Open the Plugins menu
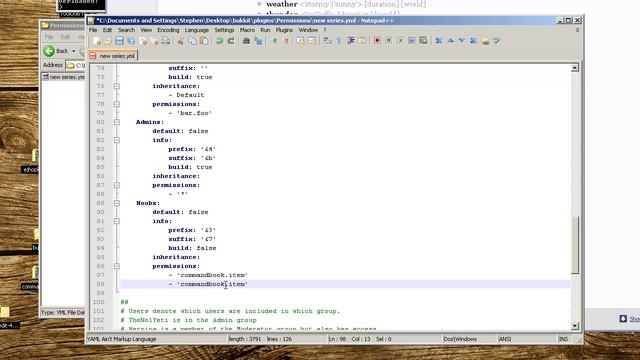 [x=284, y=30]
